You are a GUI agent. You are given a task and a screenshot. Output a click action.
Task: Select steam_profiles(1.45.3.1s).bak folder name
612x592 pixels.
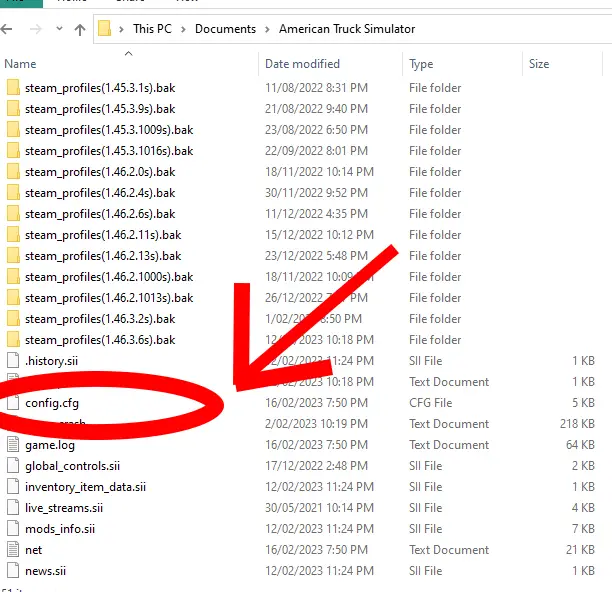100,88
